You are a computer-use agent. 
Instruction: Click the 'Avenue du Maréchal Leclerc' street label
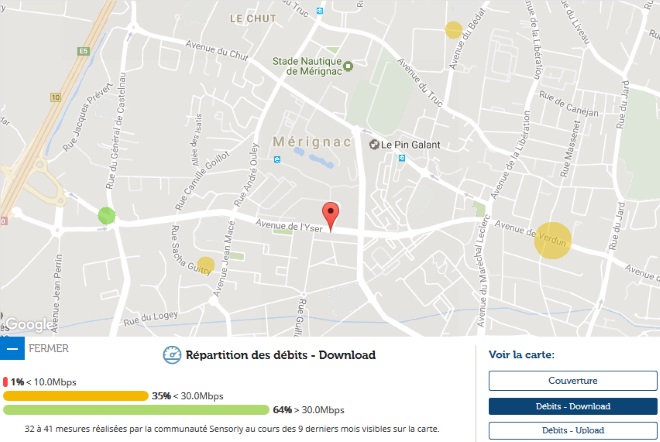tap(483, 271)
